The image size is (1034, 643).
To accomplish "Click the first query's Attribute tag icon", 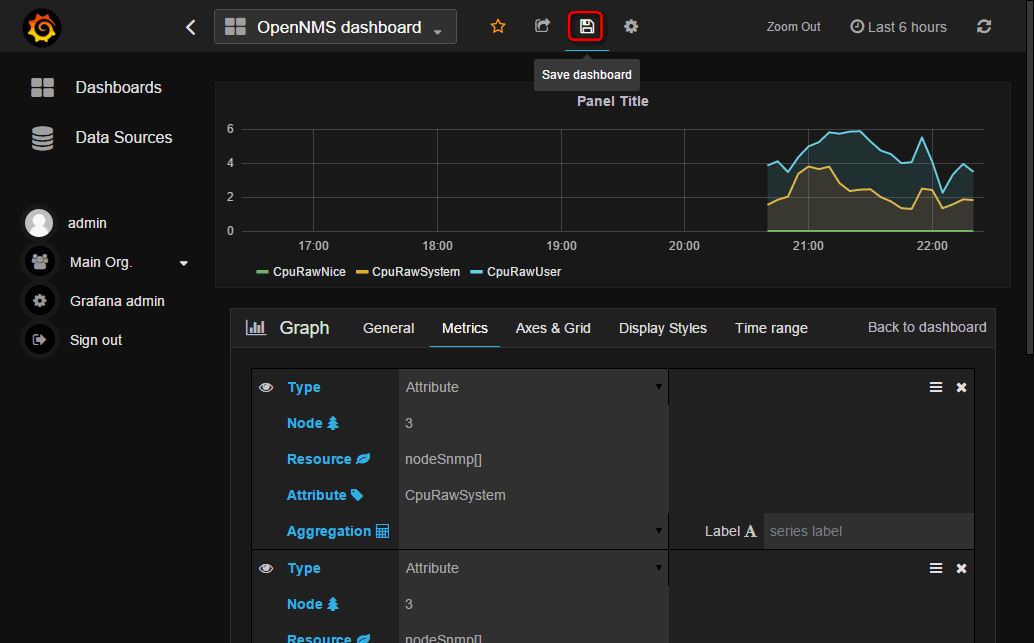I will coord(357,495).
